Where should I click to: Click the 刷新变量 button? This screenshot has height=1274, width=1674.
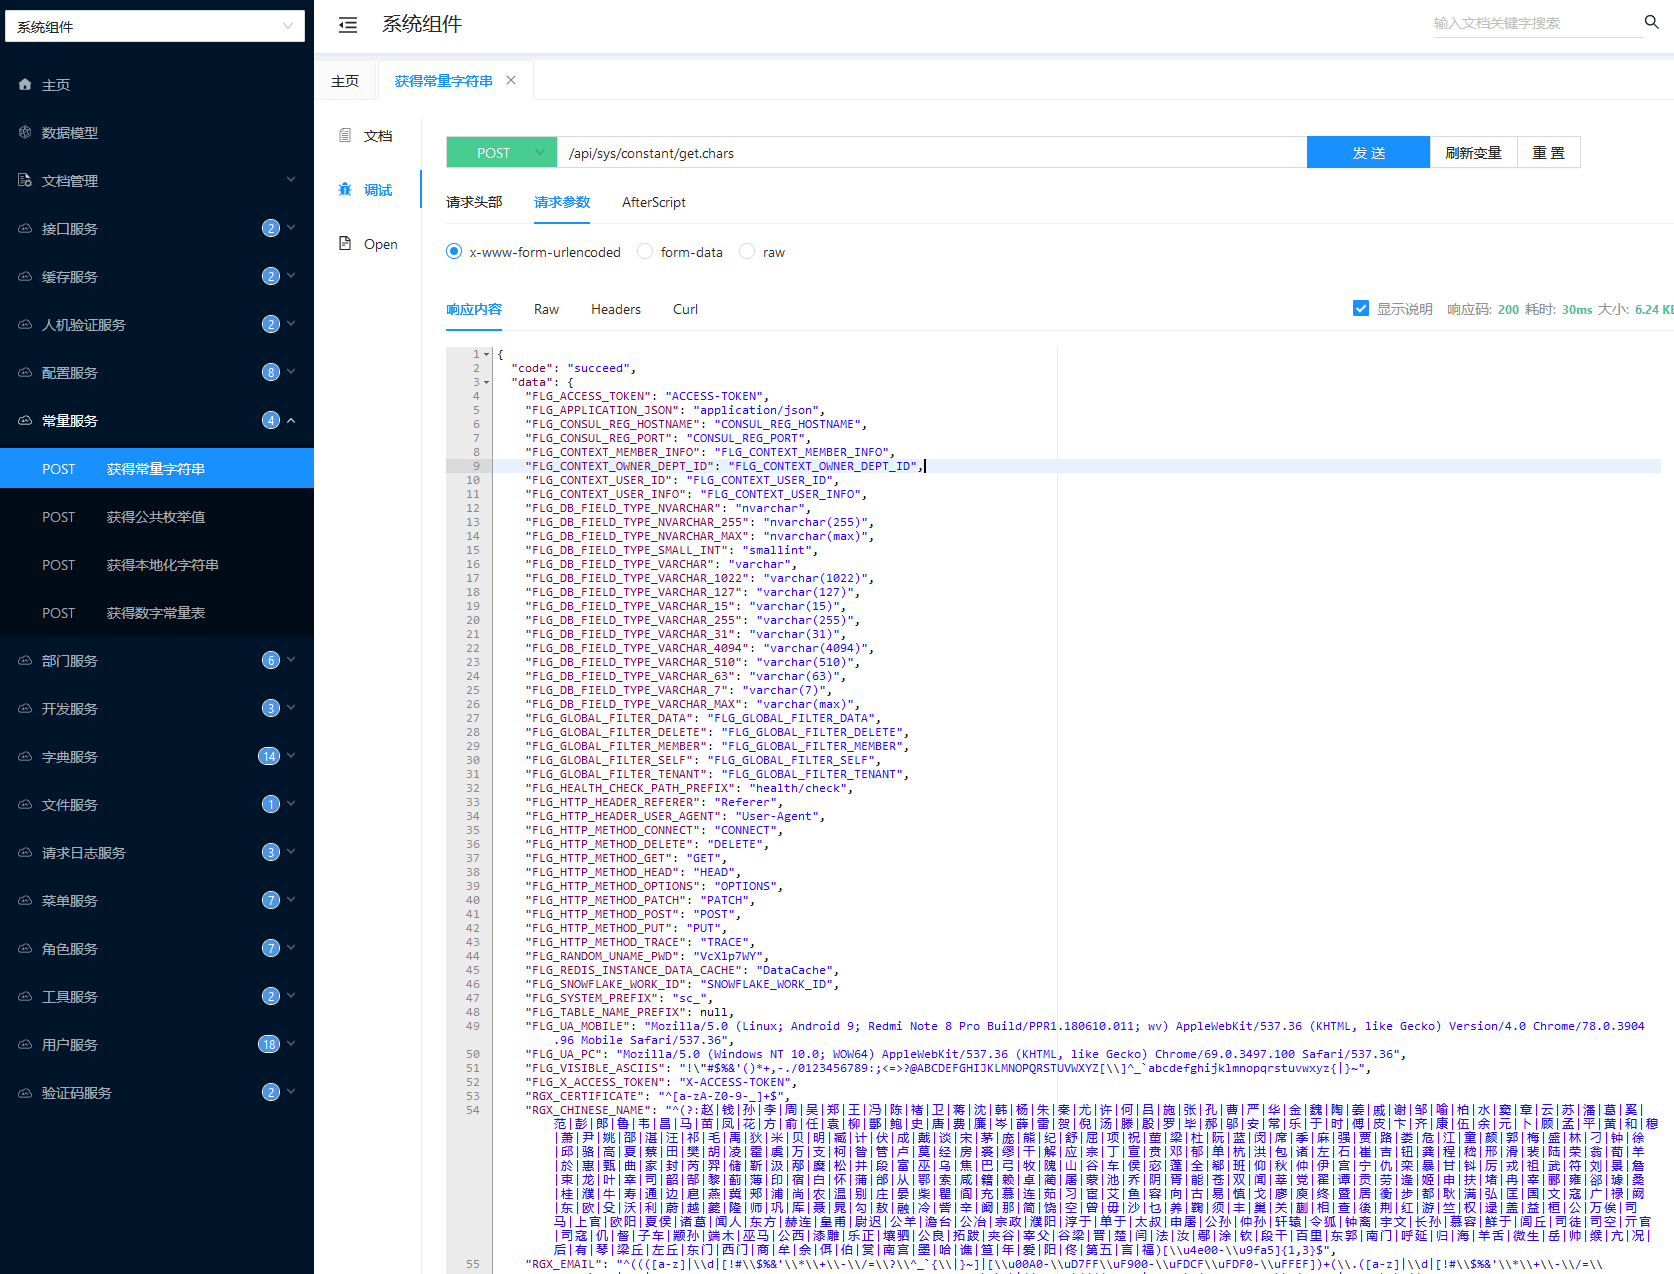pyautogui.click(x=1473, y=153)
